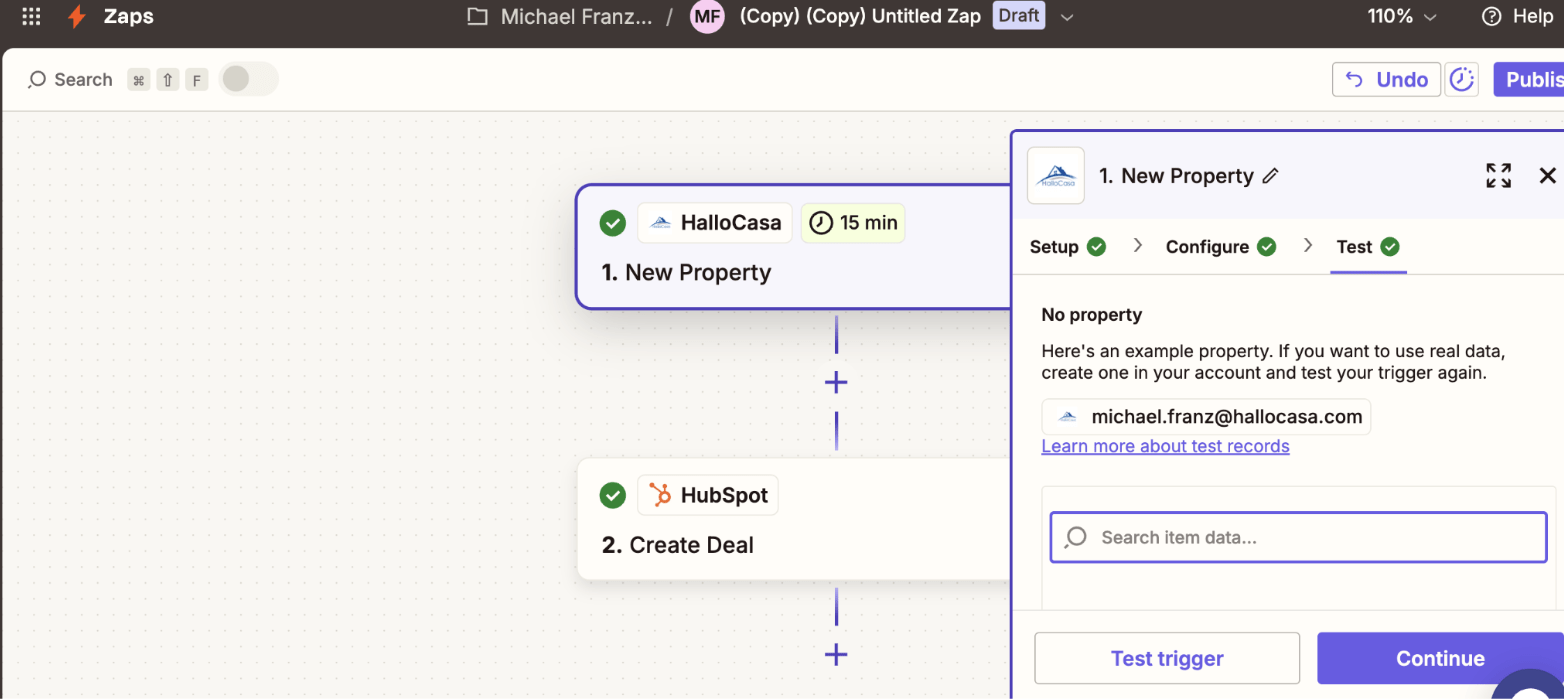Toggle the switch next to Search
The width and height of the screenshot is (1564, 700).
point(248,79)
